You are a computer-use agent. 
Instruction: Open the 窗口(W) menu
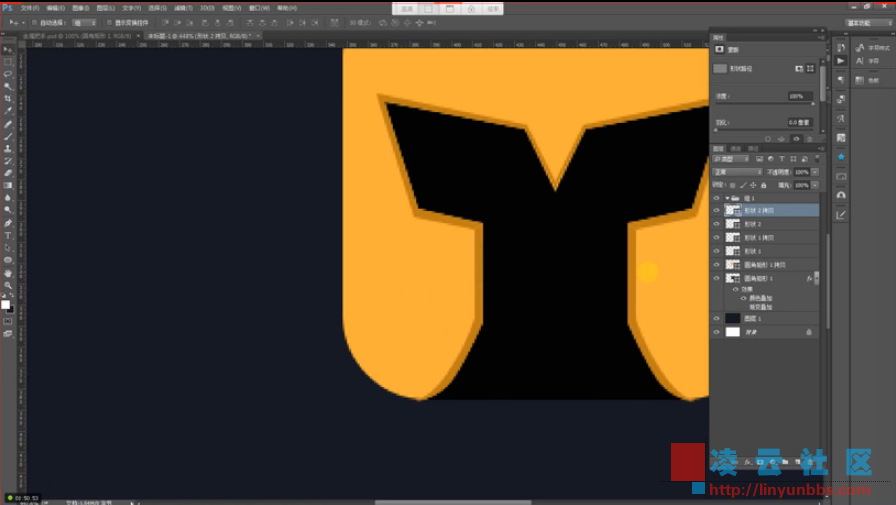259,8
